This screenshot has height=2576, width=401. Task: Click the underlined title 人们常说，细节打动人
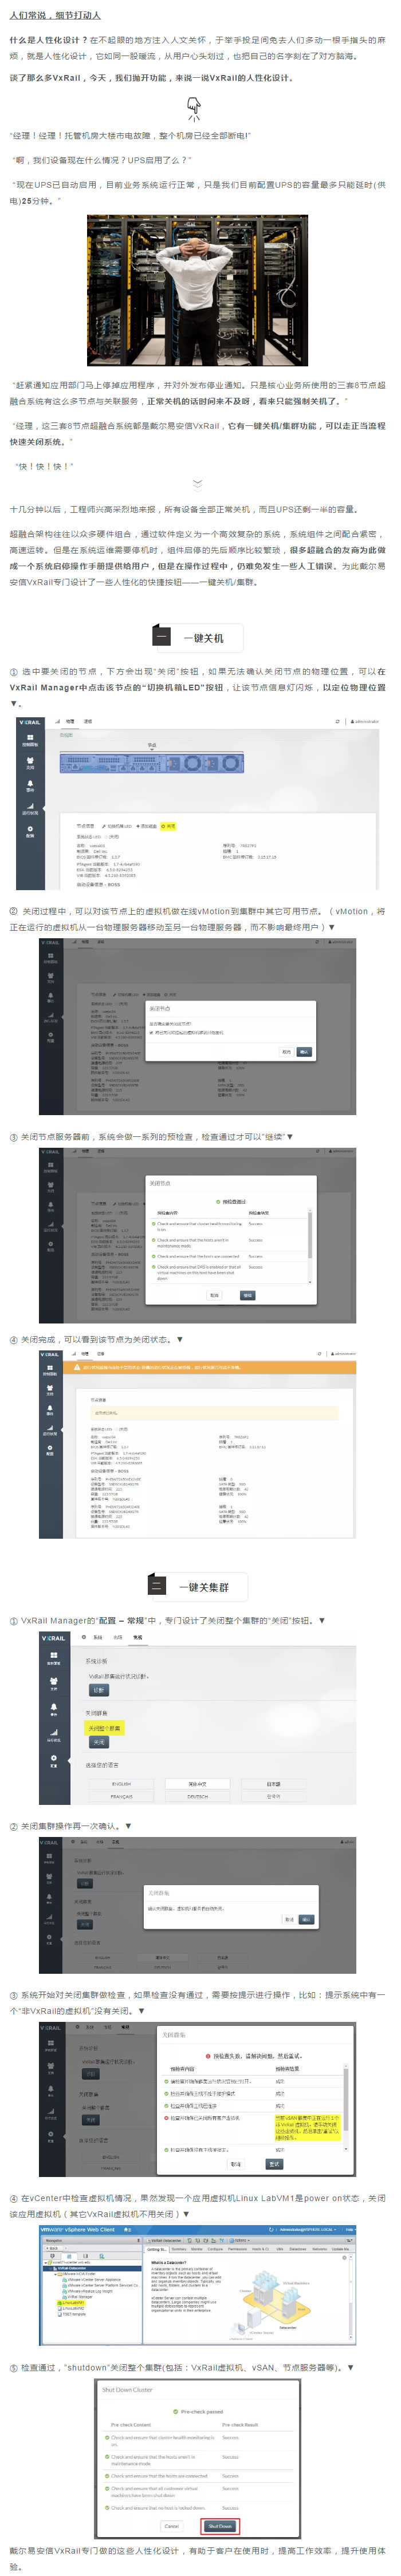coord(56,16)
